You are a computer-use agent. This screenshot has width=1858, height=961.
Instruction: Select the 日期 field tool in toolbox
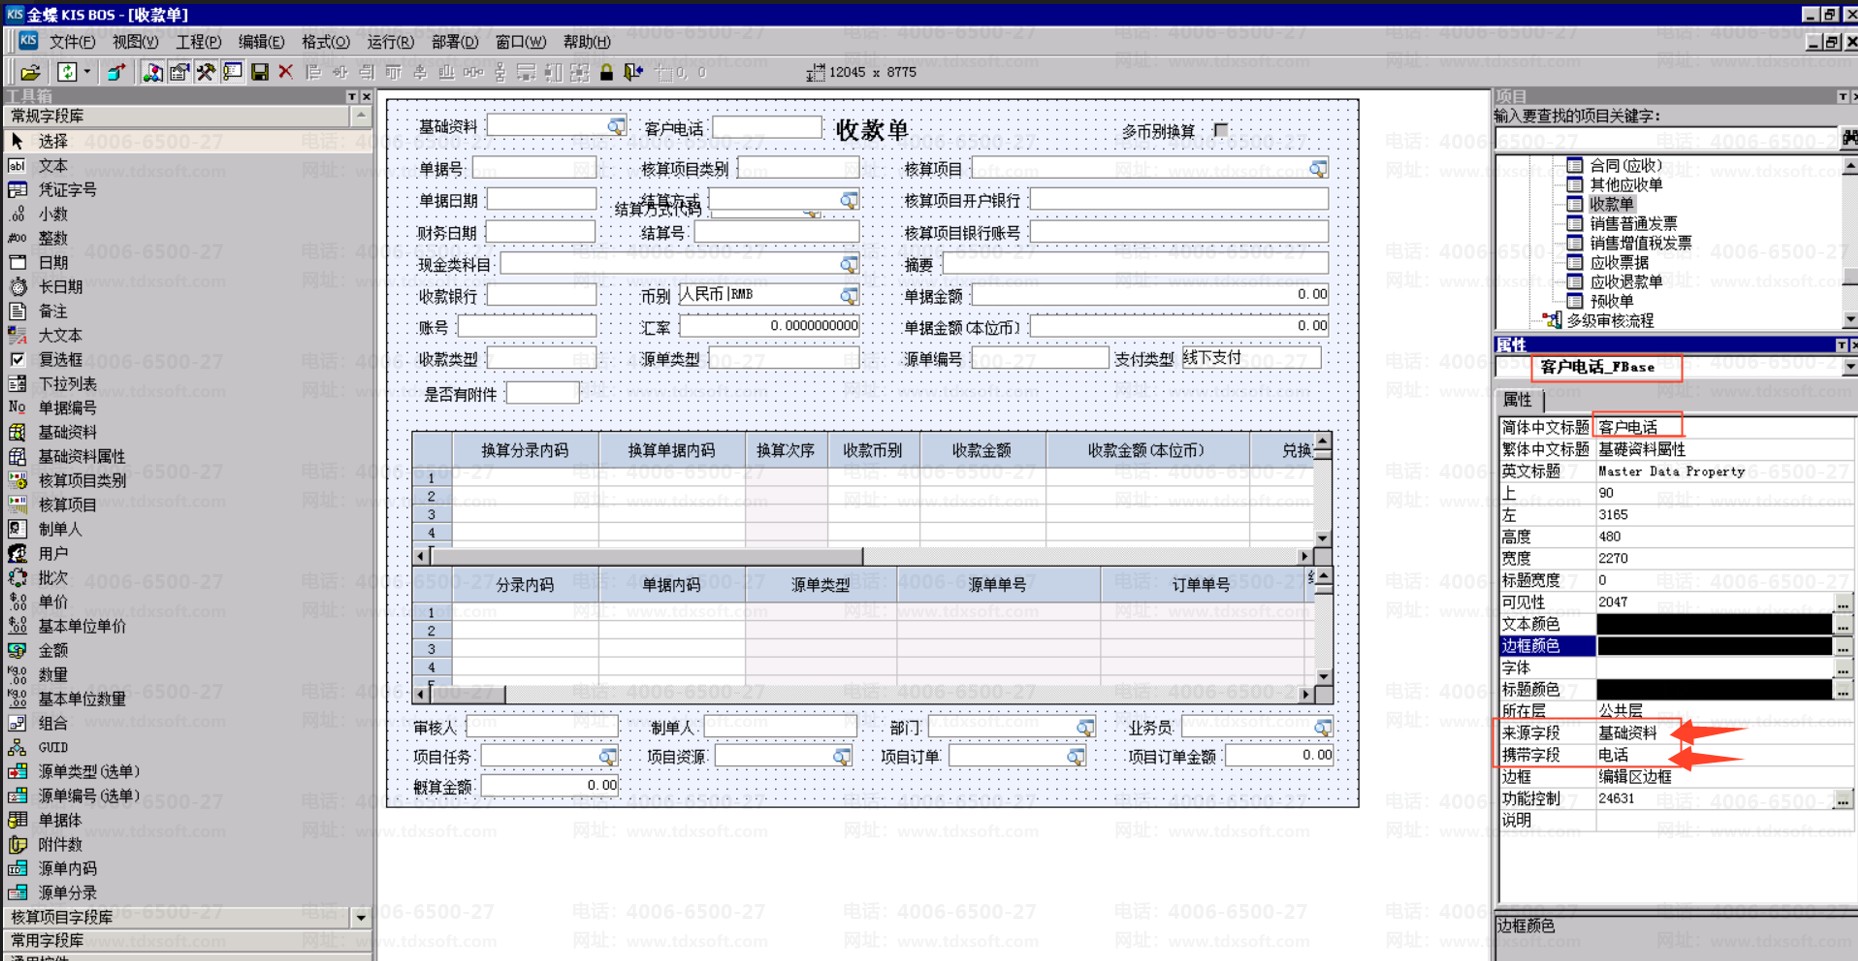click(53, 262)
